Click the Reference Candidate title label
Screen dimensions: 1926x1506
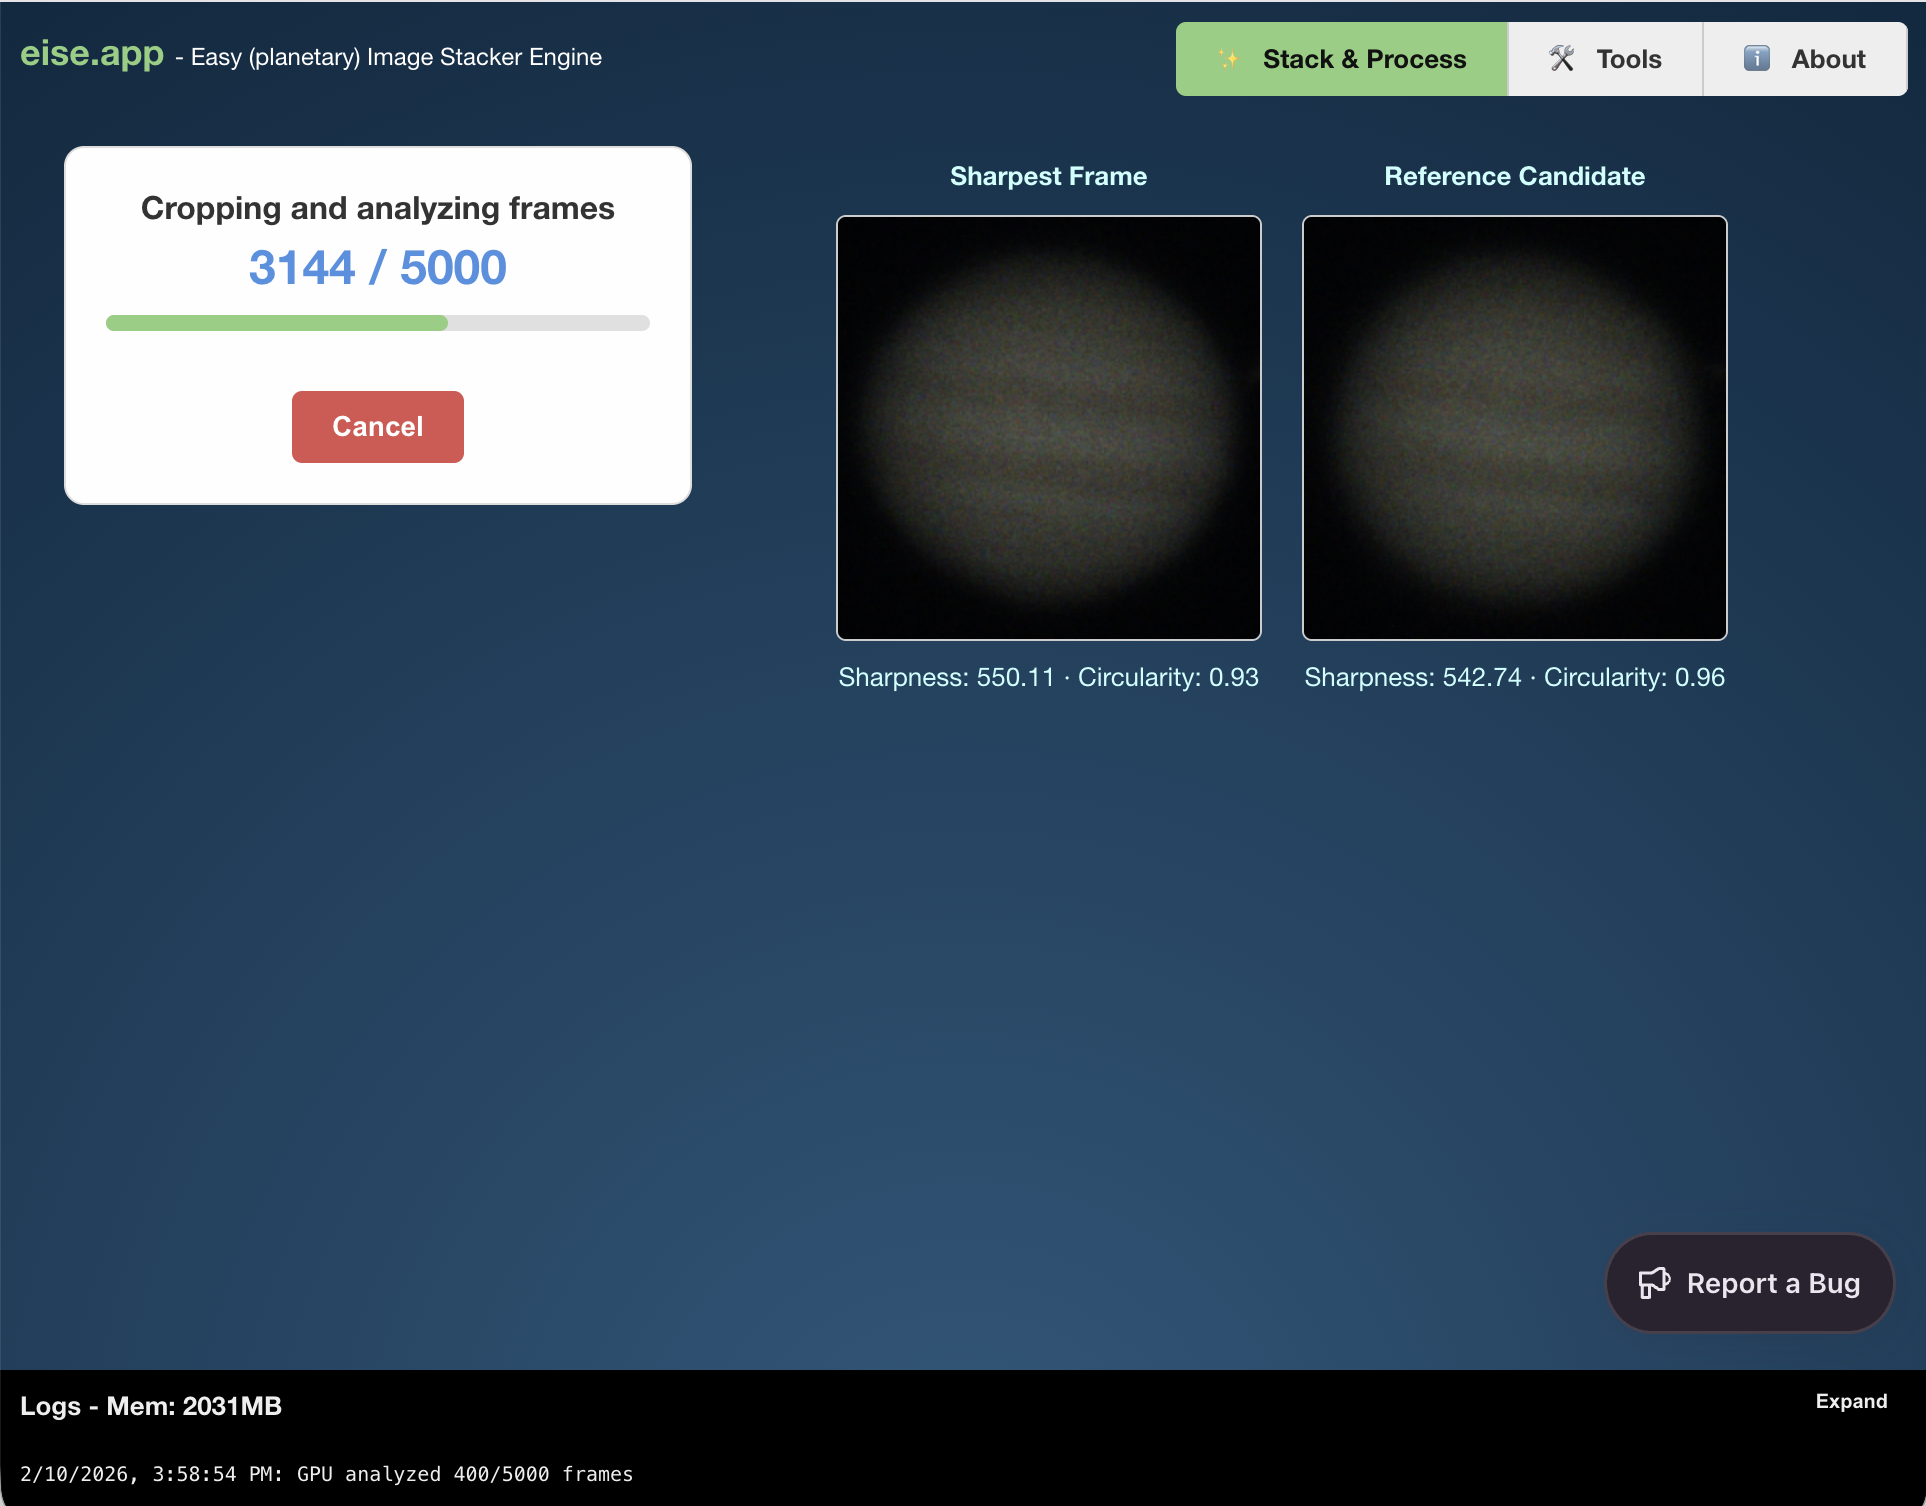click(x=1513, y=175)
